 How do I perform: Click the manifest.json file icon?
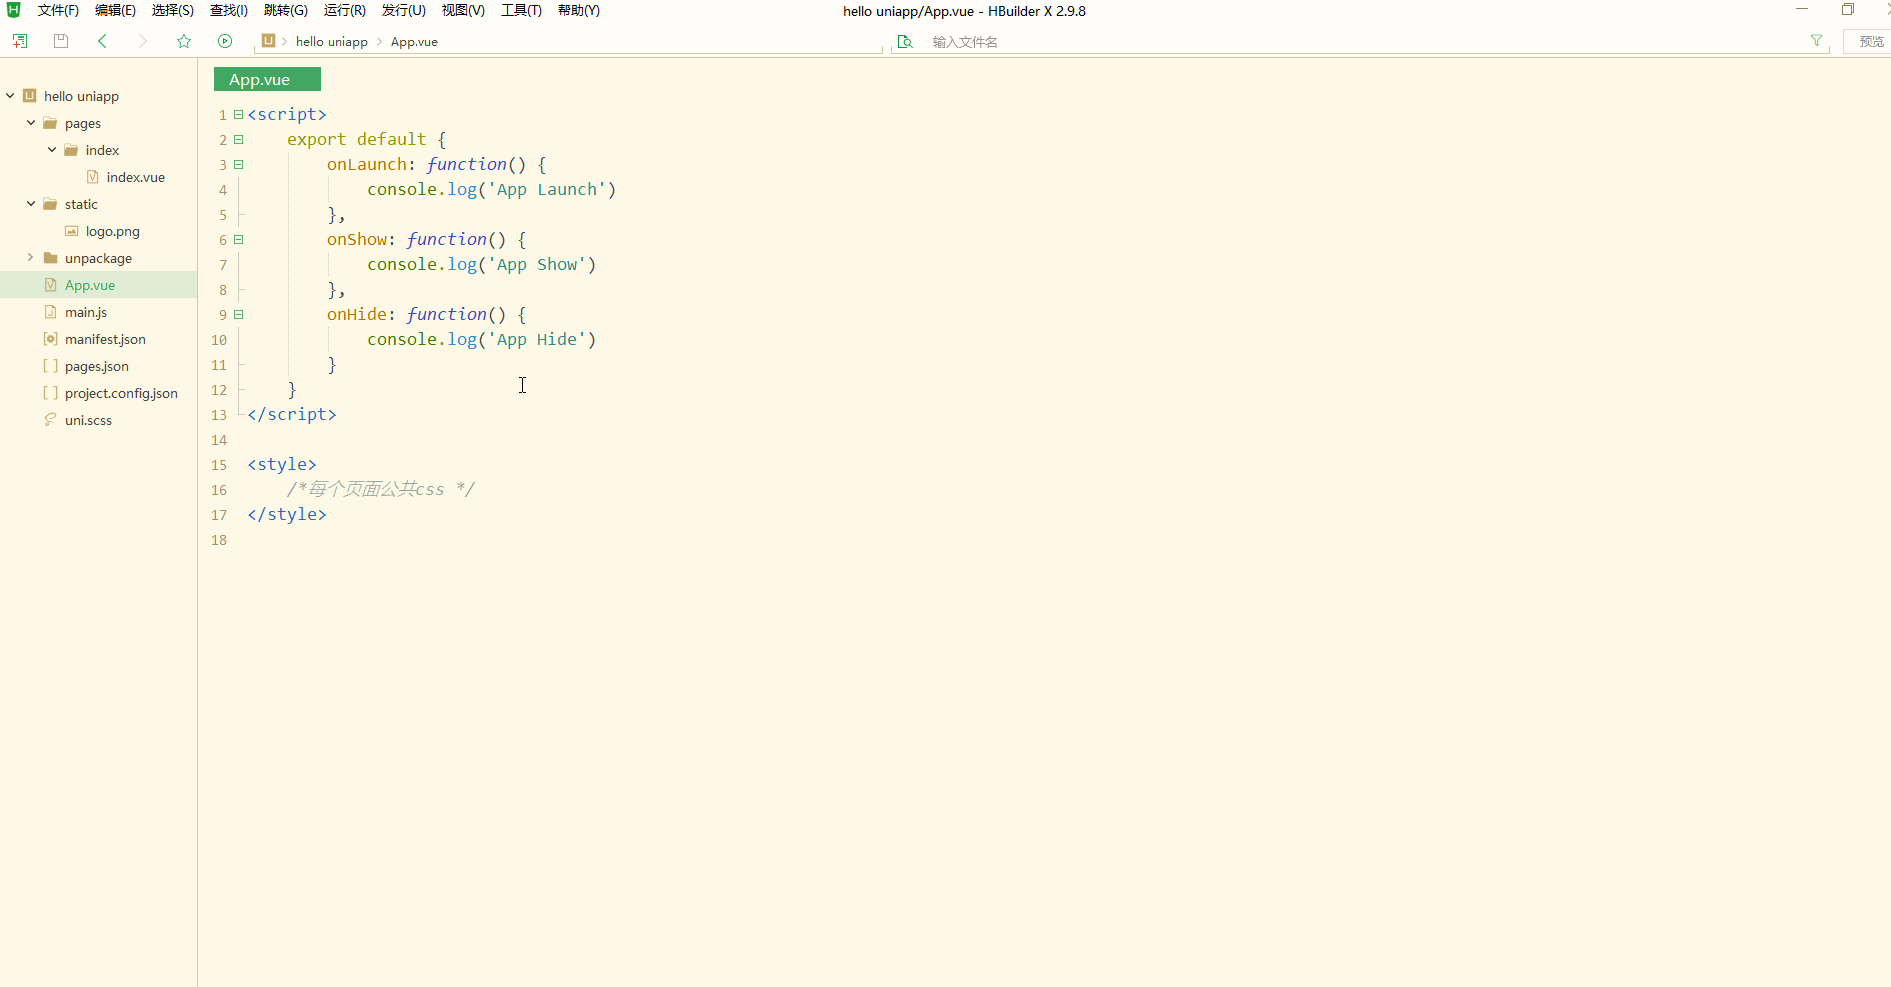click(50, 339)
